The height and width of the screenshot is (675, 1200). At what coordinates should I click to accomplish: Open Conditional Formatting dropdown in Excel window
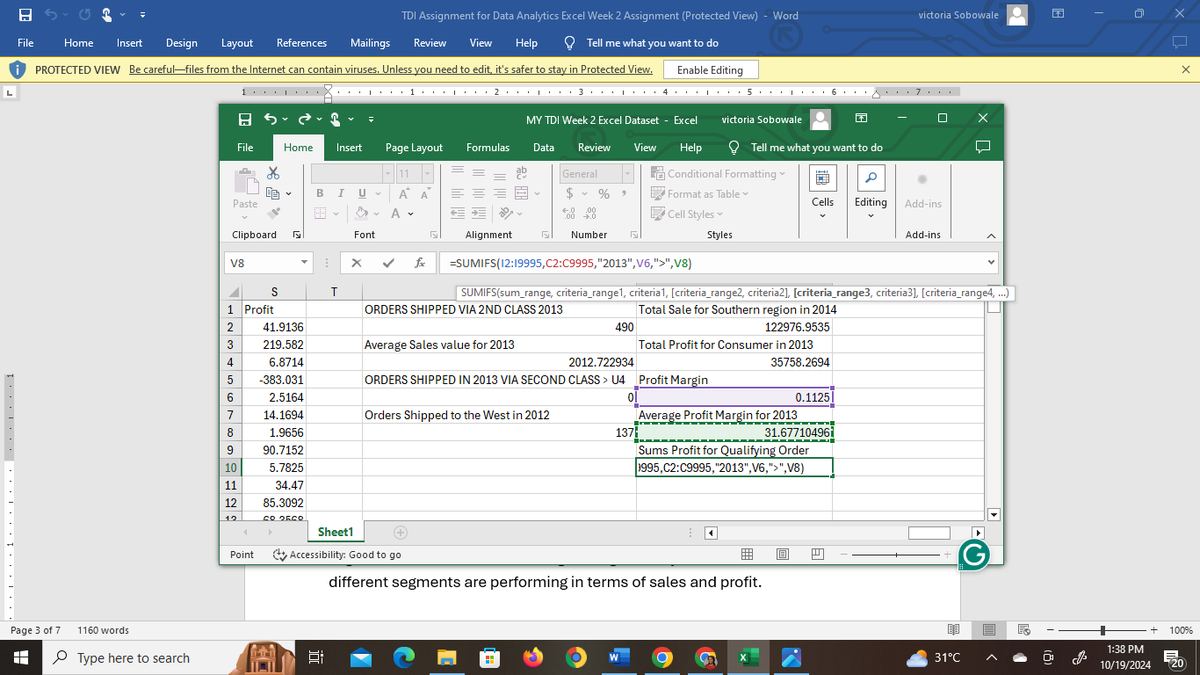coord(718,174)
